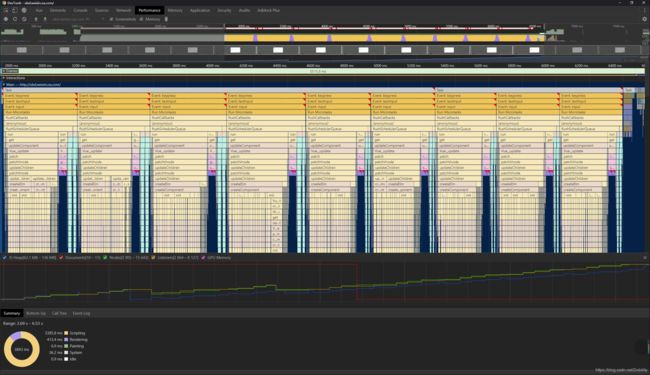
Task: Start recording with the record button
Action: tap(6, 19)
